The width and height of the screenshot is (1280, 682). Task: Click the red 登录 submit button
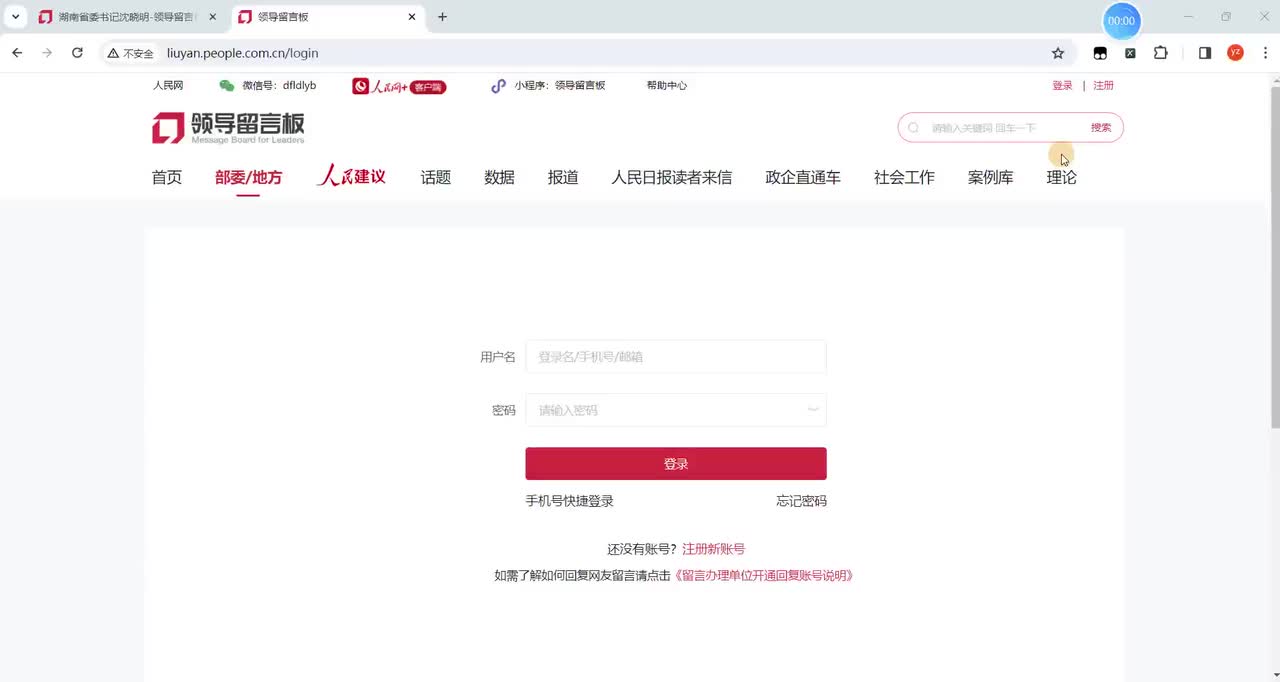(676, 464)
